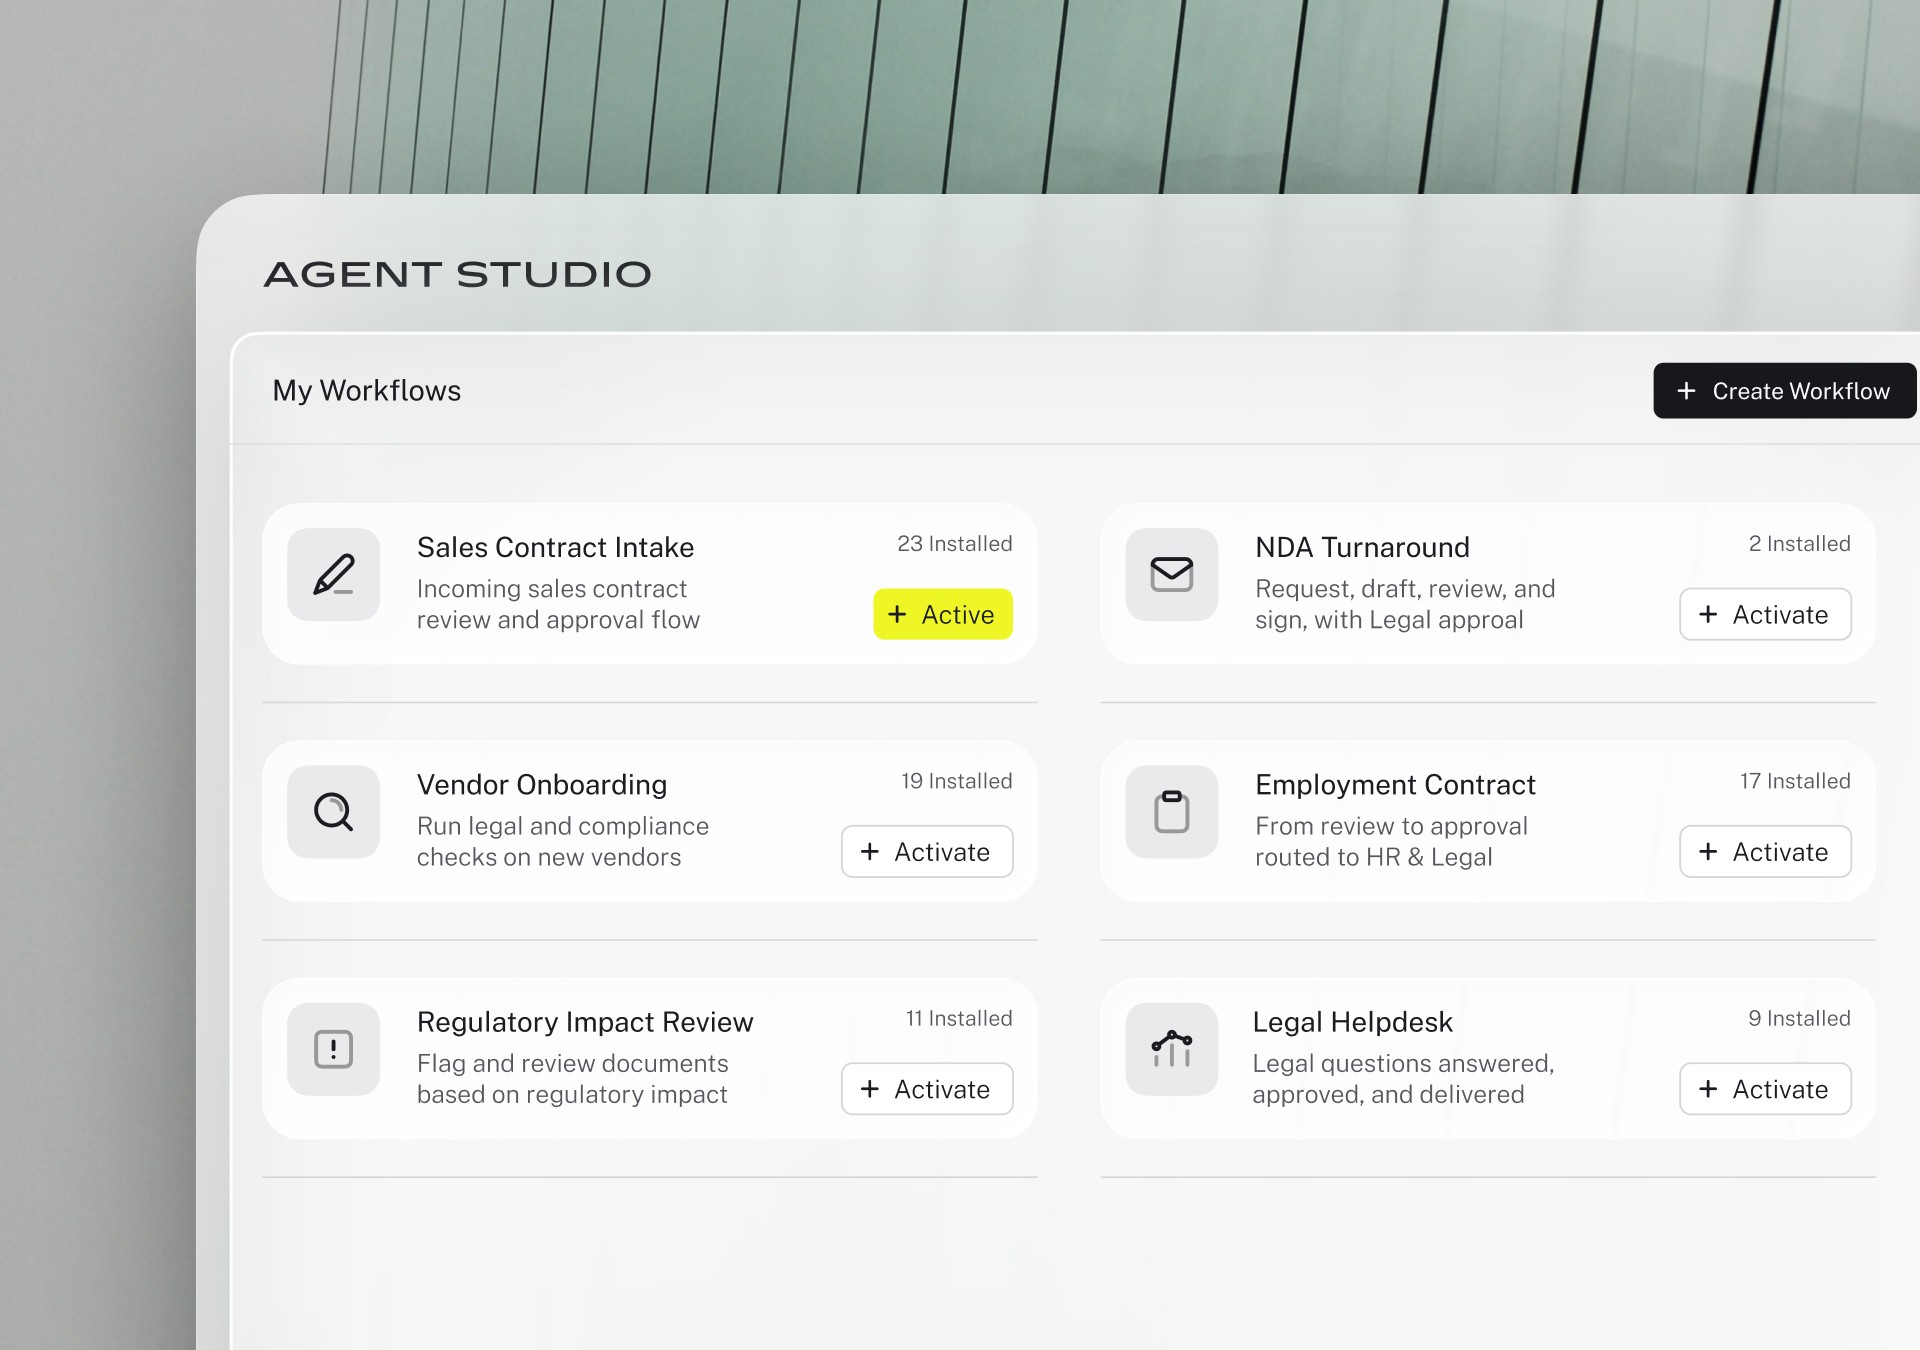Click the magnifying glass icon for Vendor Onboarding
Screen dimensions: 1920x1350
click(x=334, y=812)
